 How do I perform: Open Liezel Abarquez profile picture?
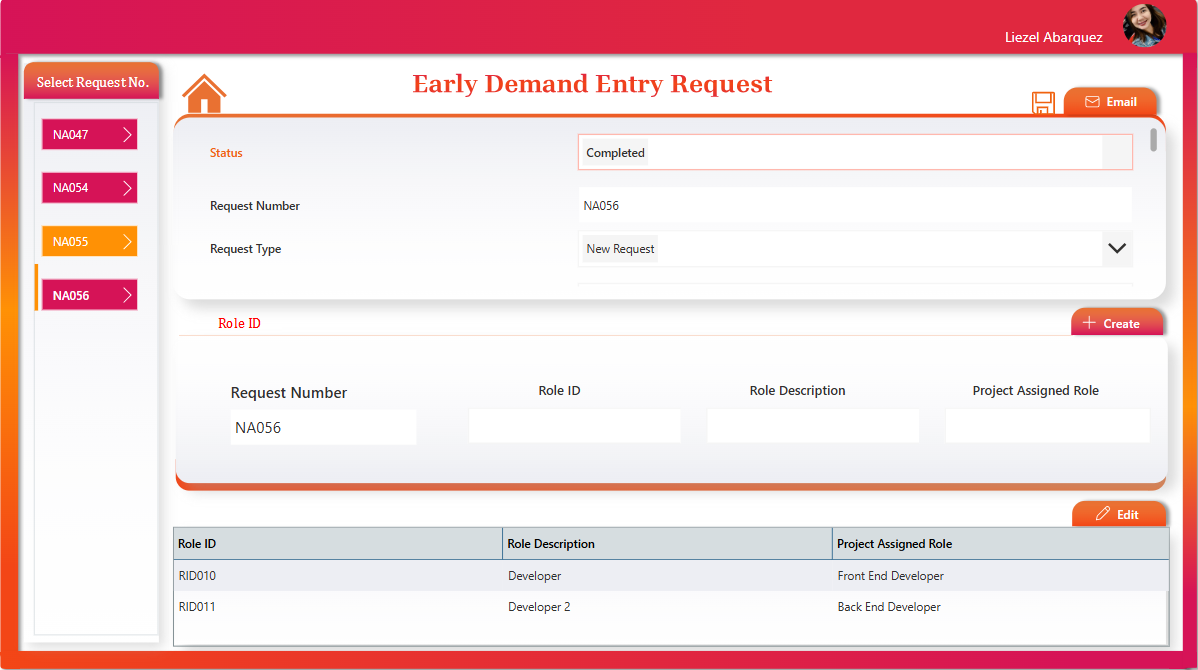[1144, 26]
